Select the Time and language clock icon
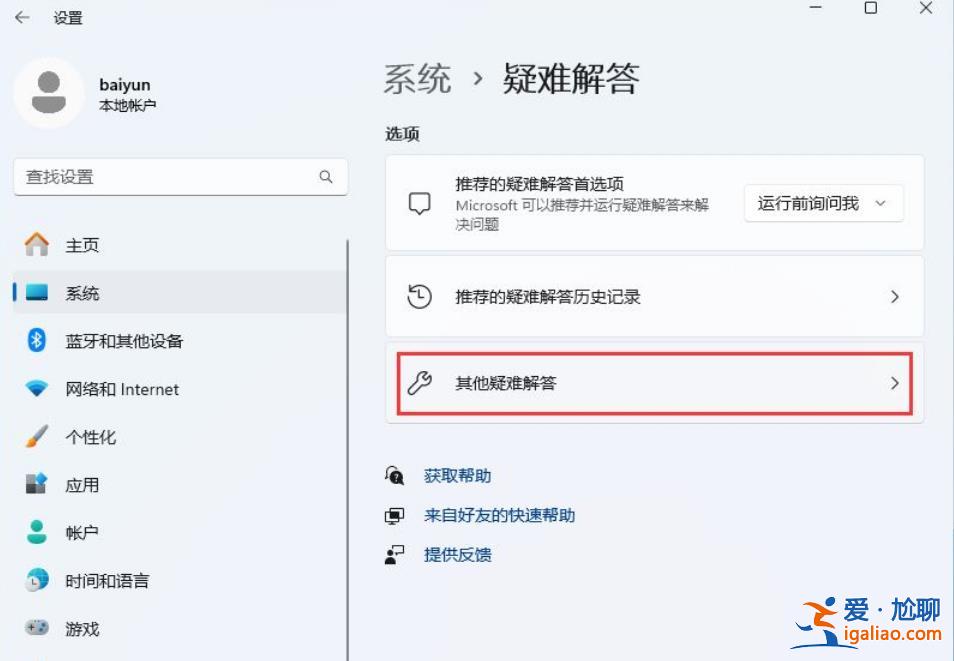 37,580
